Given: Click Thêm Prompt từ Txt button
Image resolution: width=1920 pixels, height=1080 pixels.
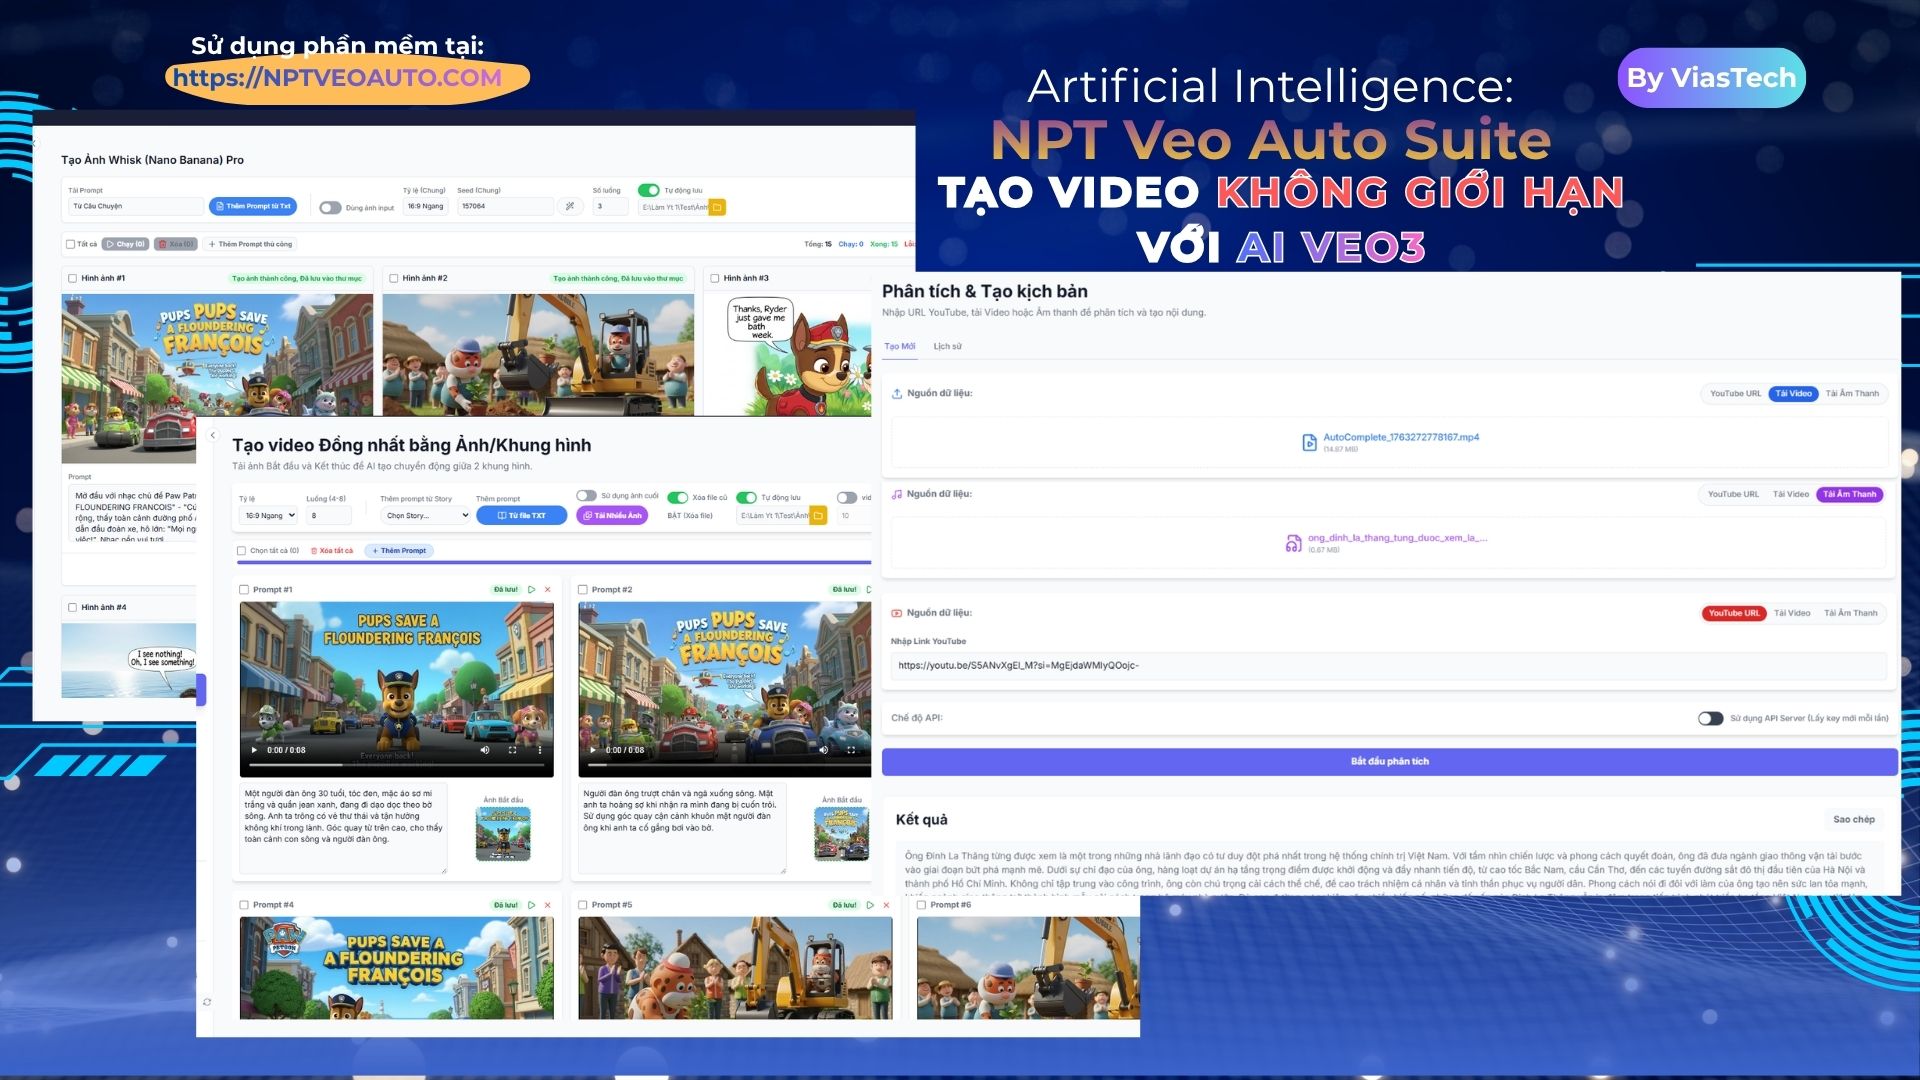Looking at the screenshot, I should click(253, 207).
